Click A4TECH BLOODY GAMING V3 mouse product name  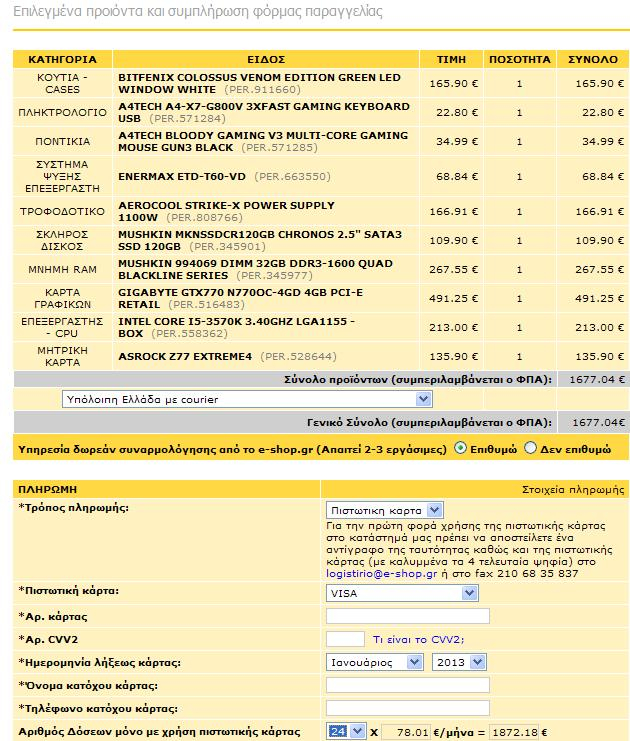pyautogui.click(x=263, y=141)
